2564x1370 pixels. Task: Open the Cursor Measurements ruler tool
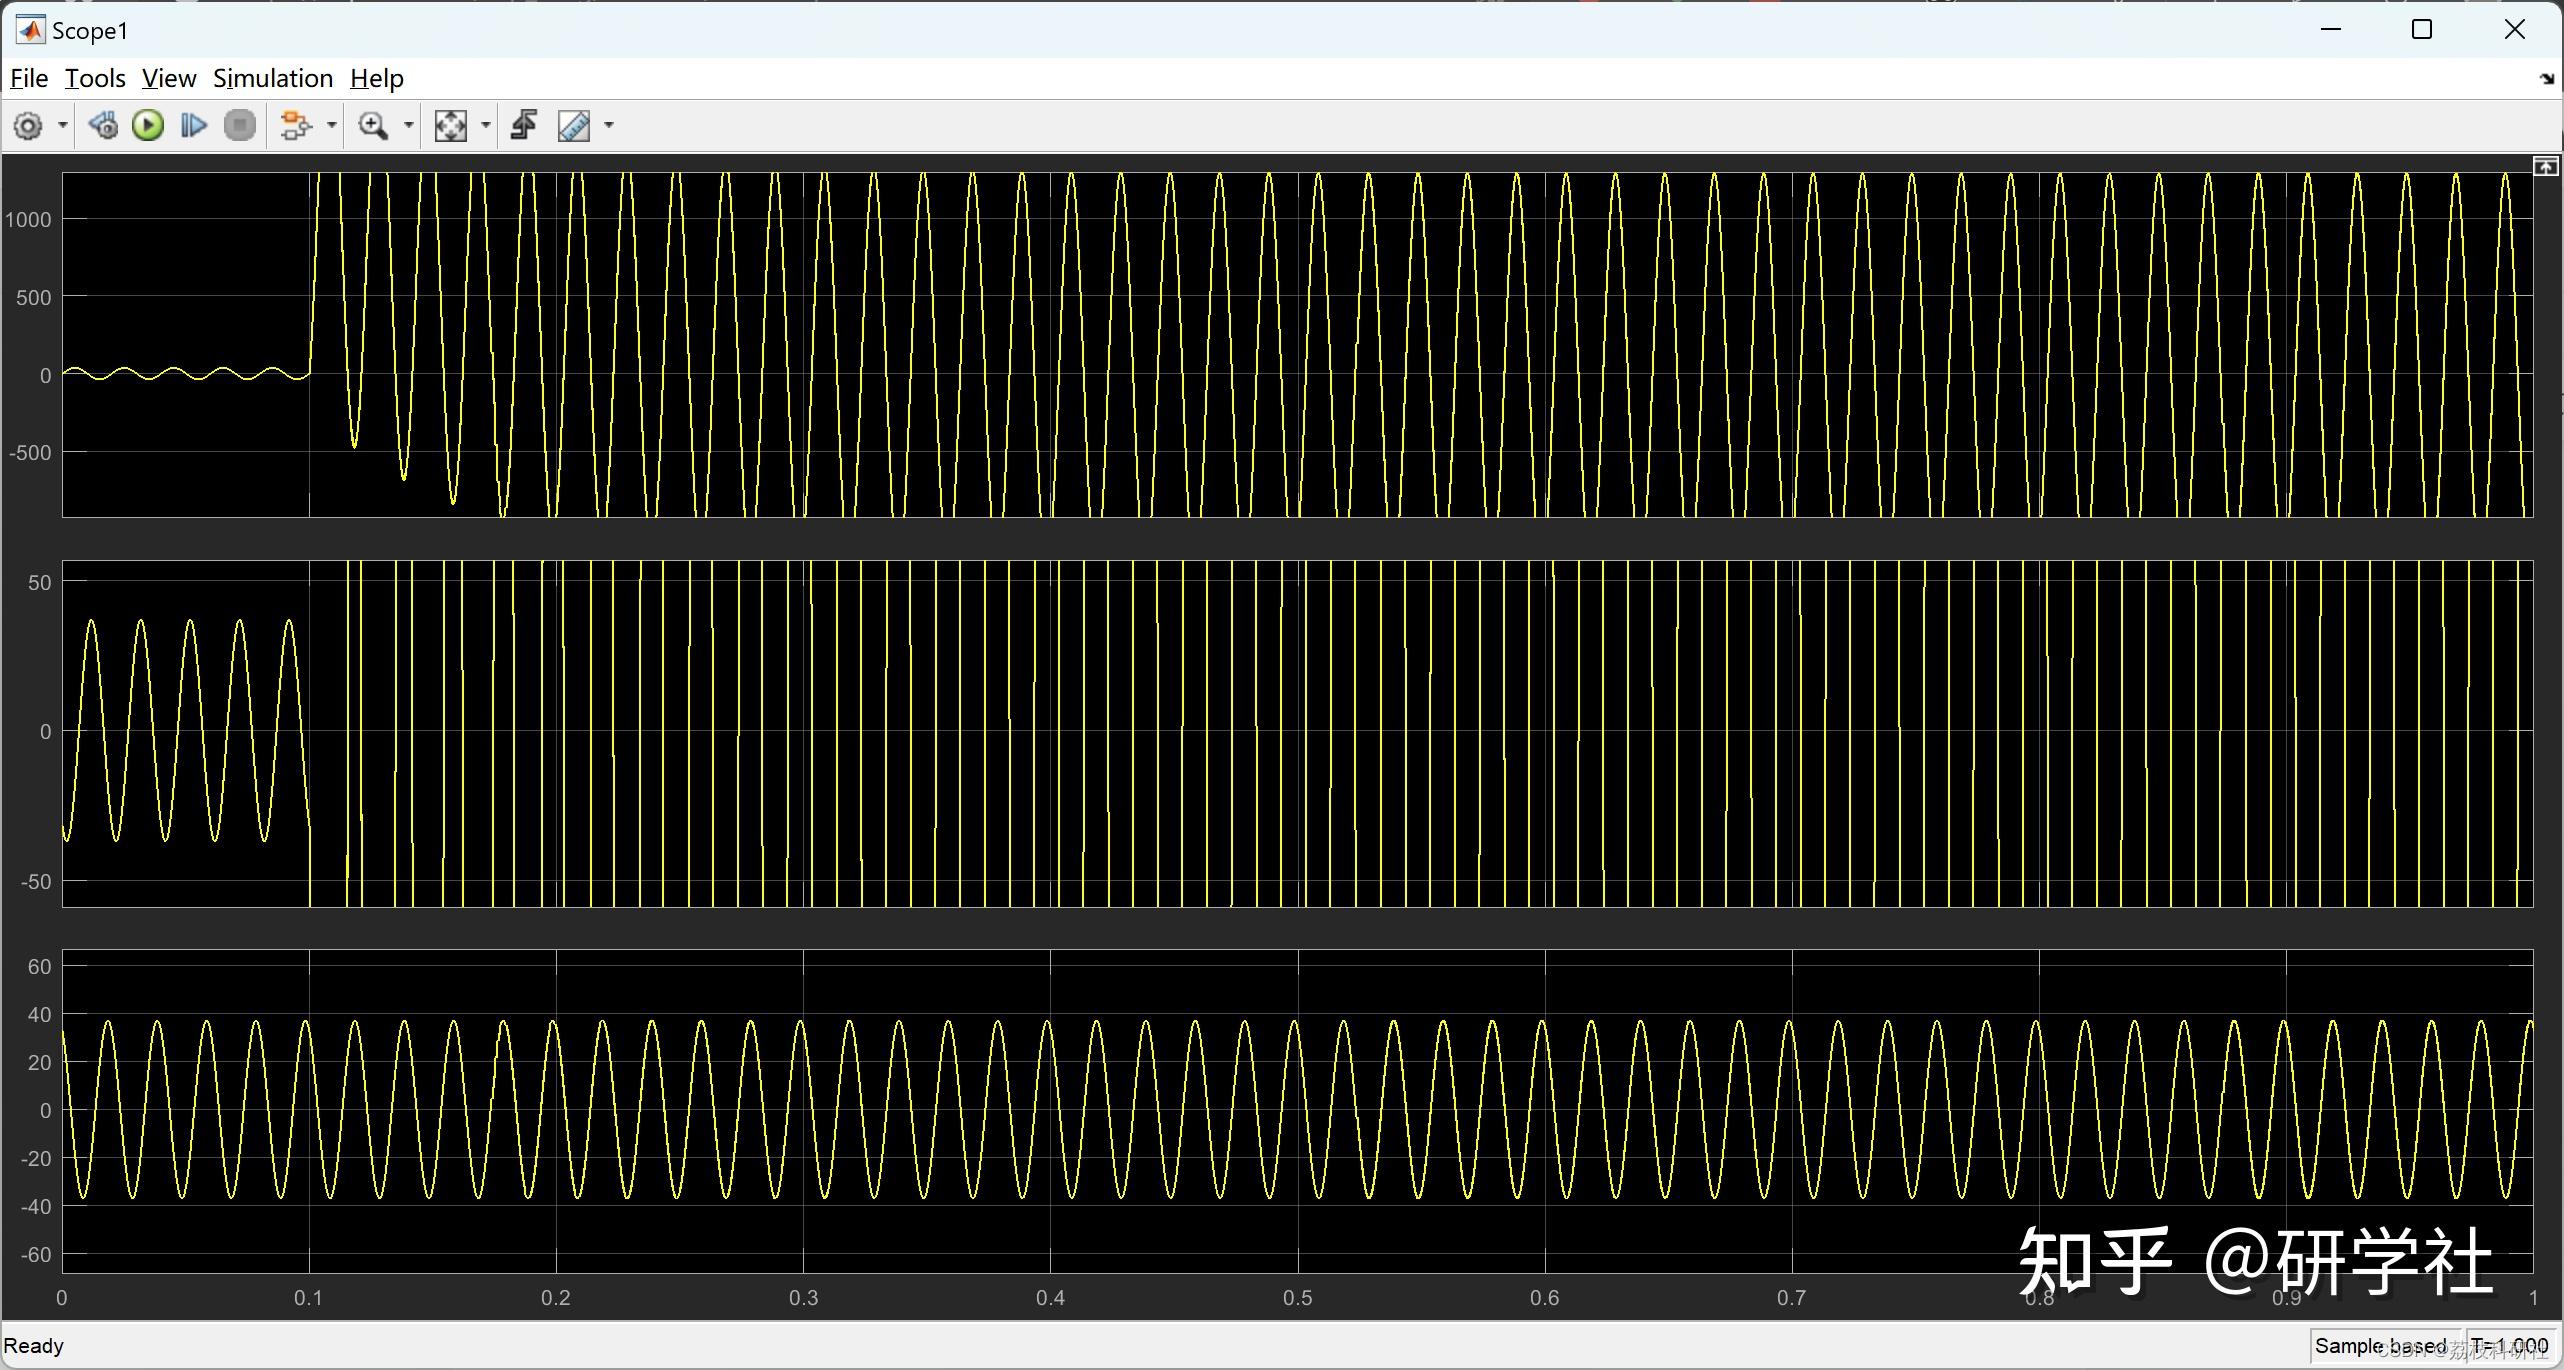[572, 125]
